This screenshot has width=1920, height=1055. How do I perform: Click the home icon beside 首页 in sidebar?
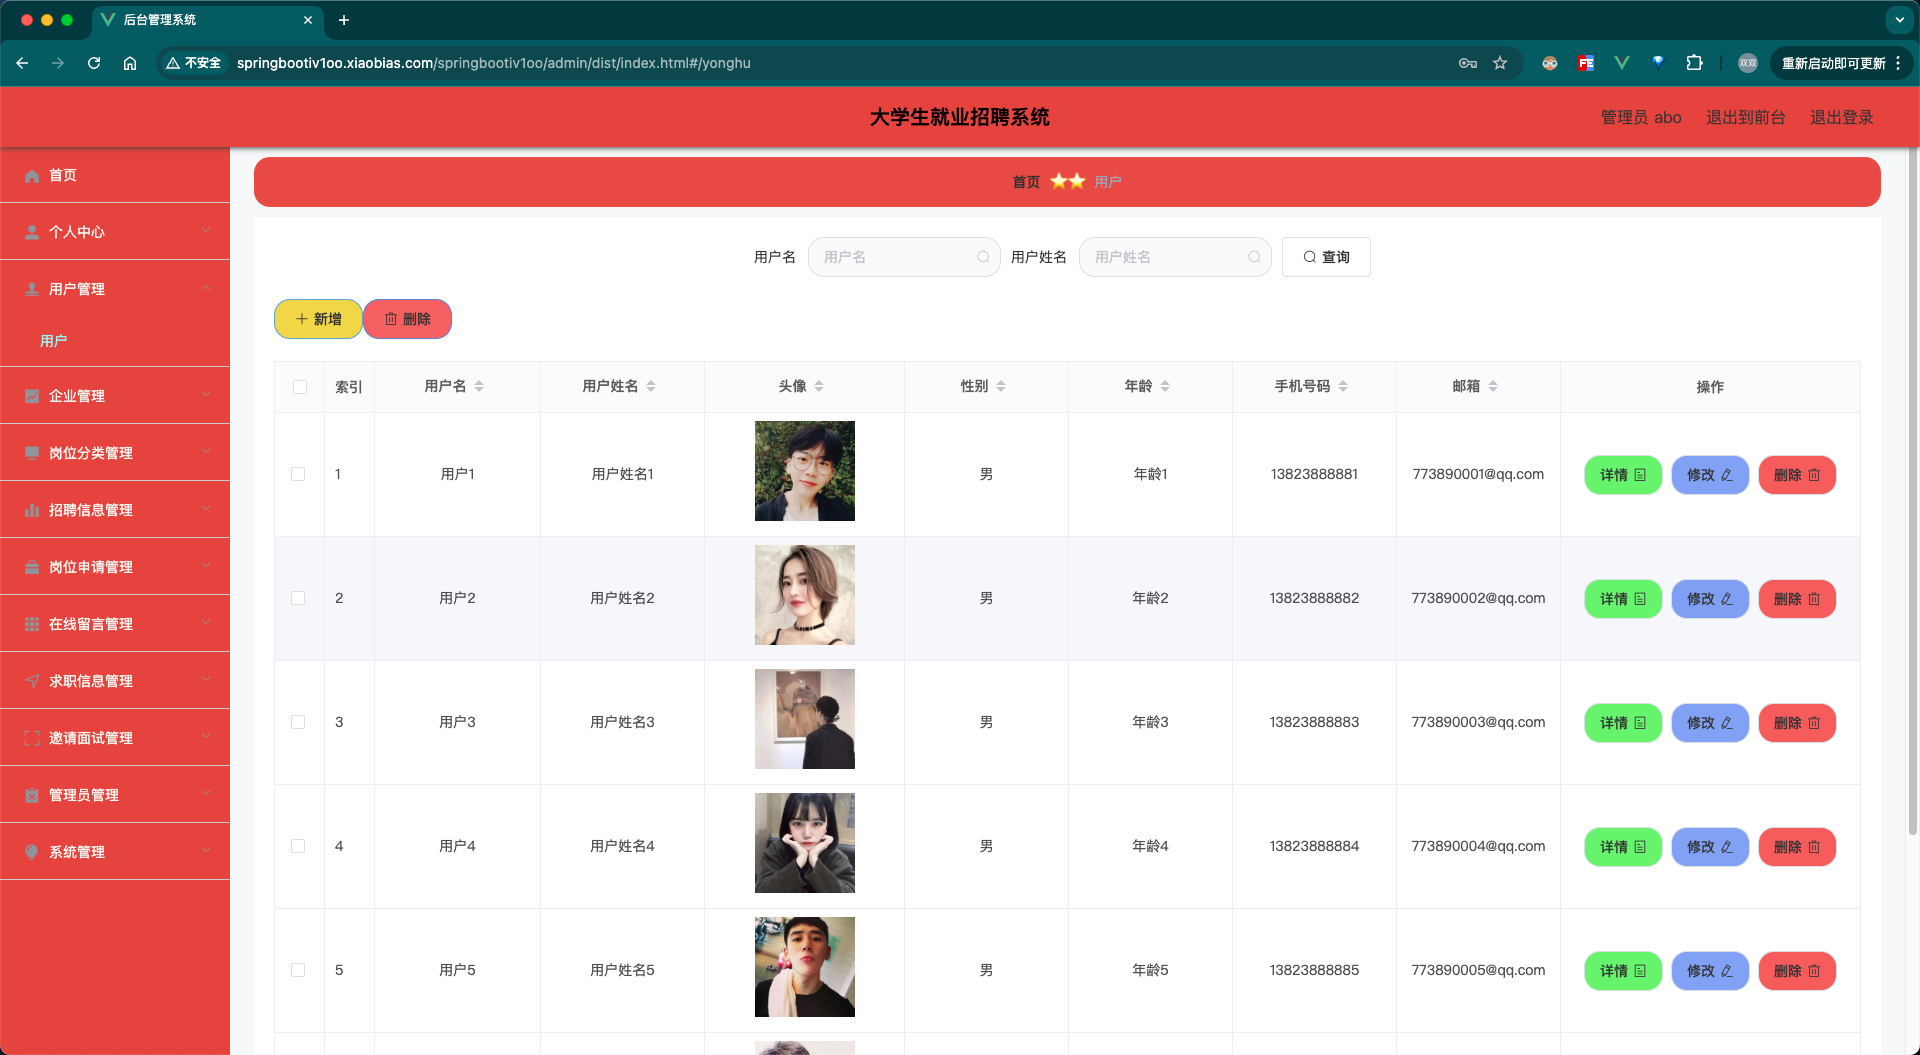click(32, 176)
